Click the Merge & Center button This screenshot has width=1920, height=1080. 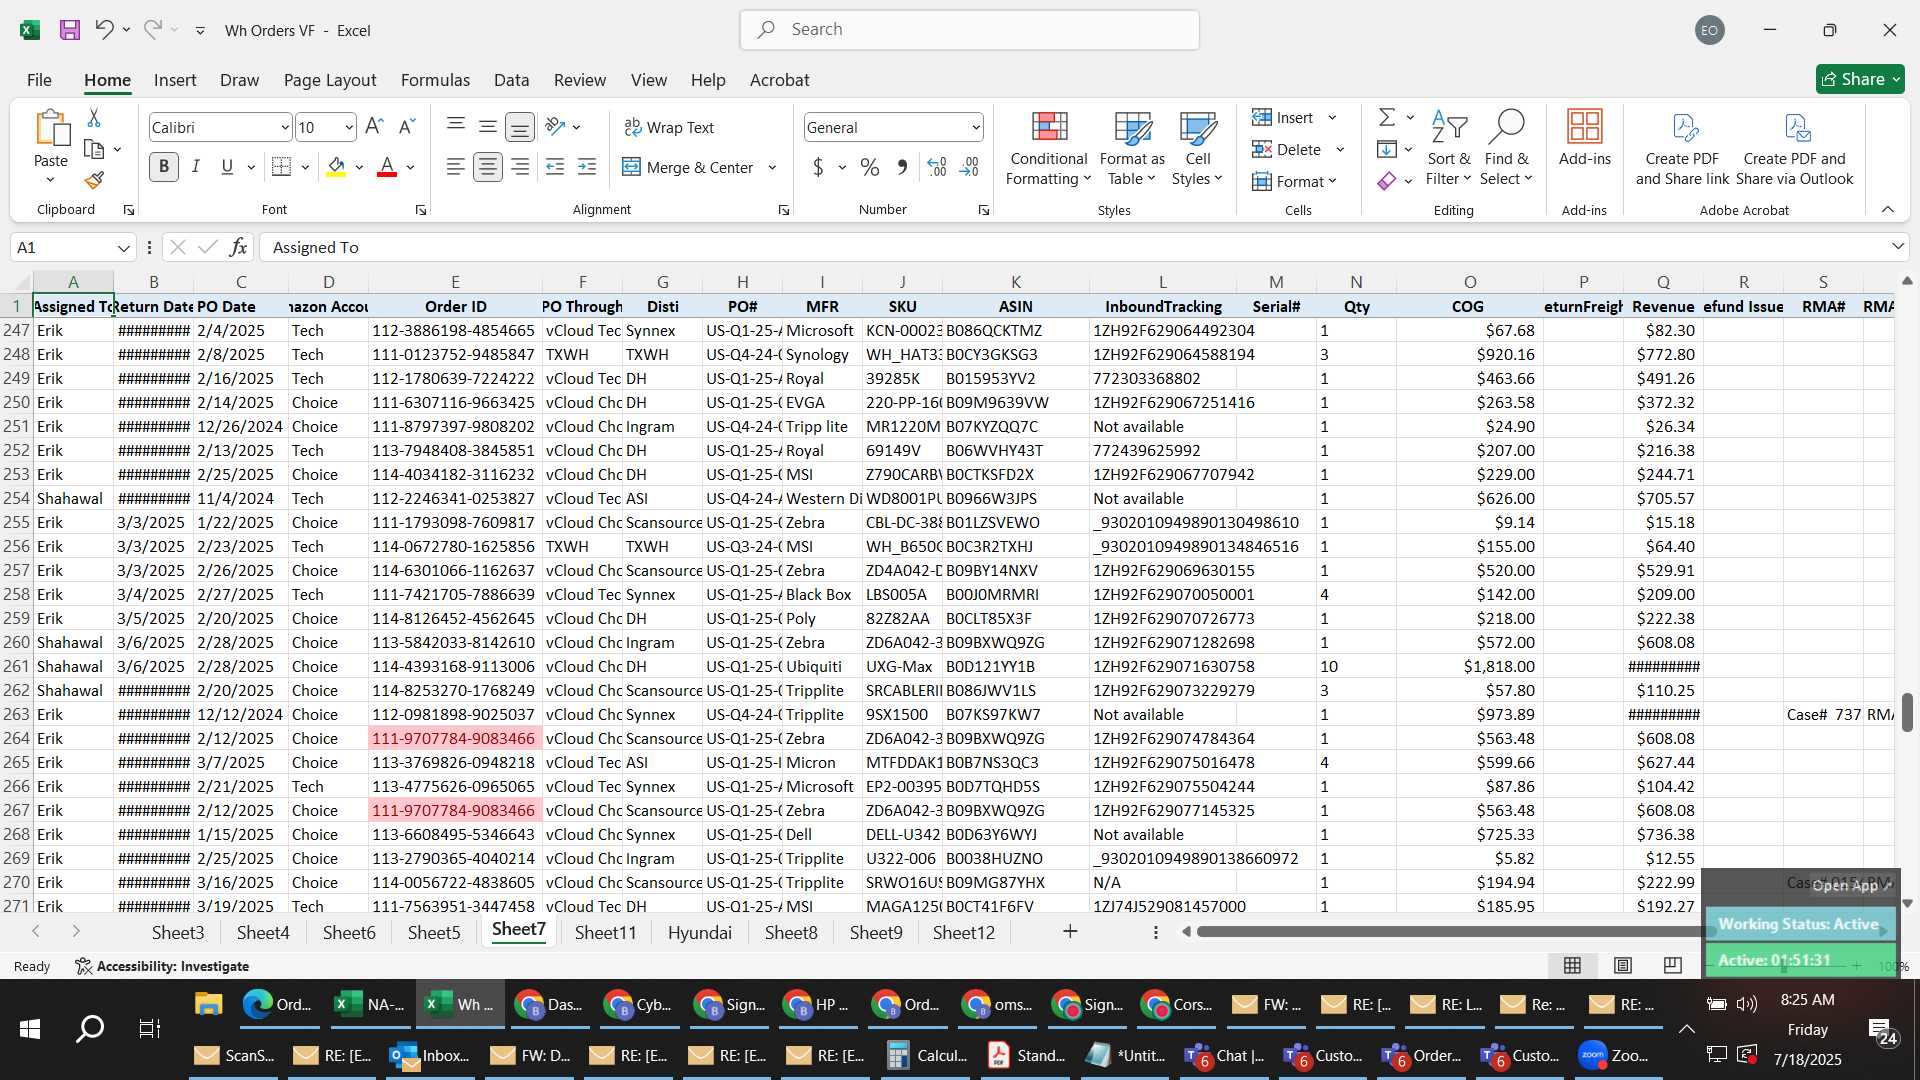click(x=688, y=167)
